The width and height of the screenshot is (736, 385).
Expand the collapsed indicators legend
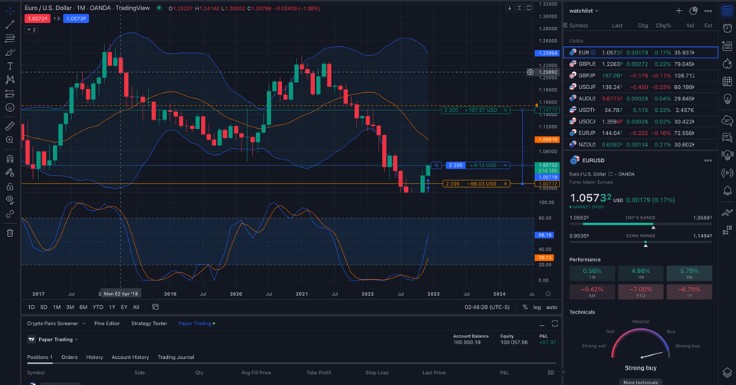(x=31, y=30)
